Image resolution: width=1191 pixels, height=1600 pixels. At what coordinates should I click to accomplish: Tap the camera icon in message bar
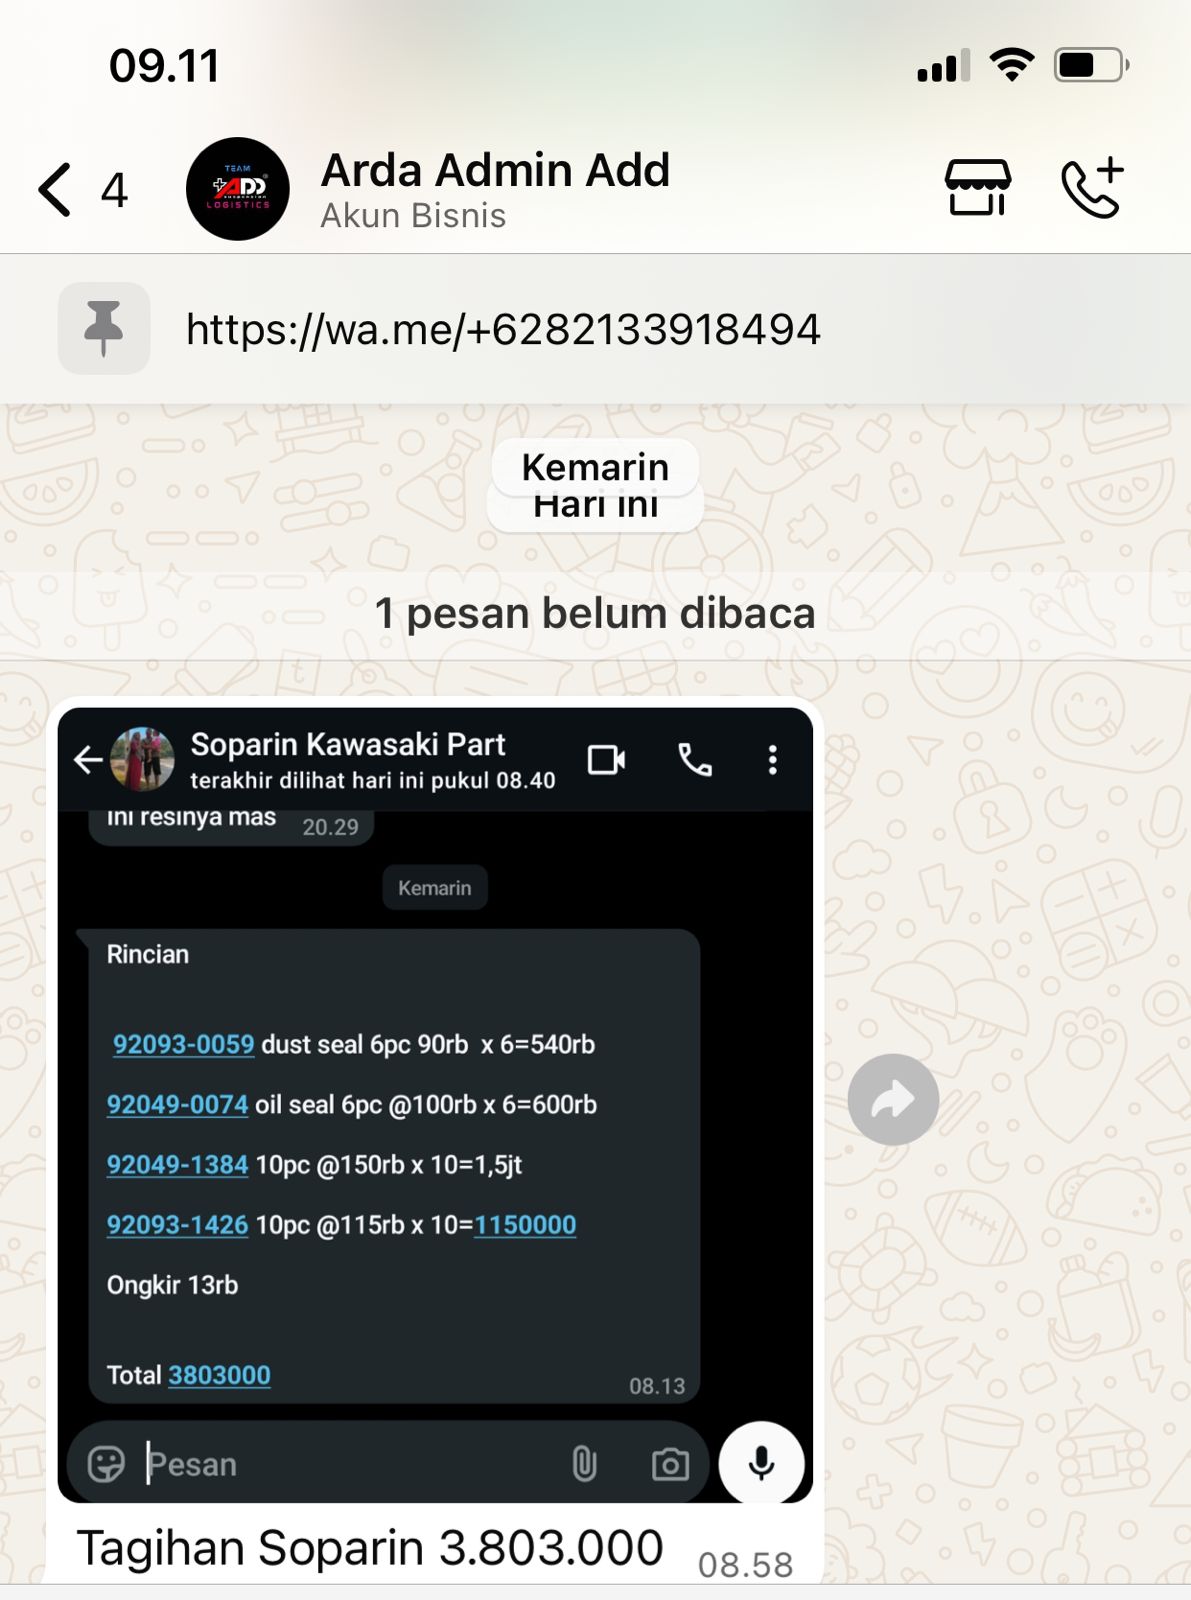[x=670, y=1465]
